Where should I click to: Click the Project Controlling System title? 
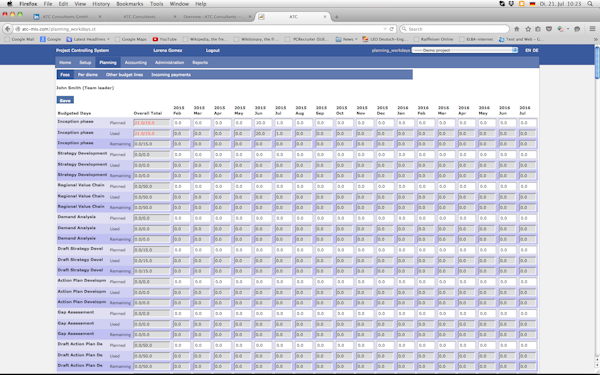tap(82, 50)
